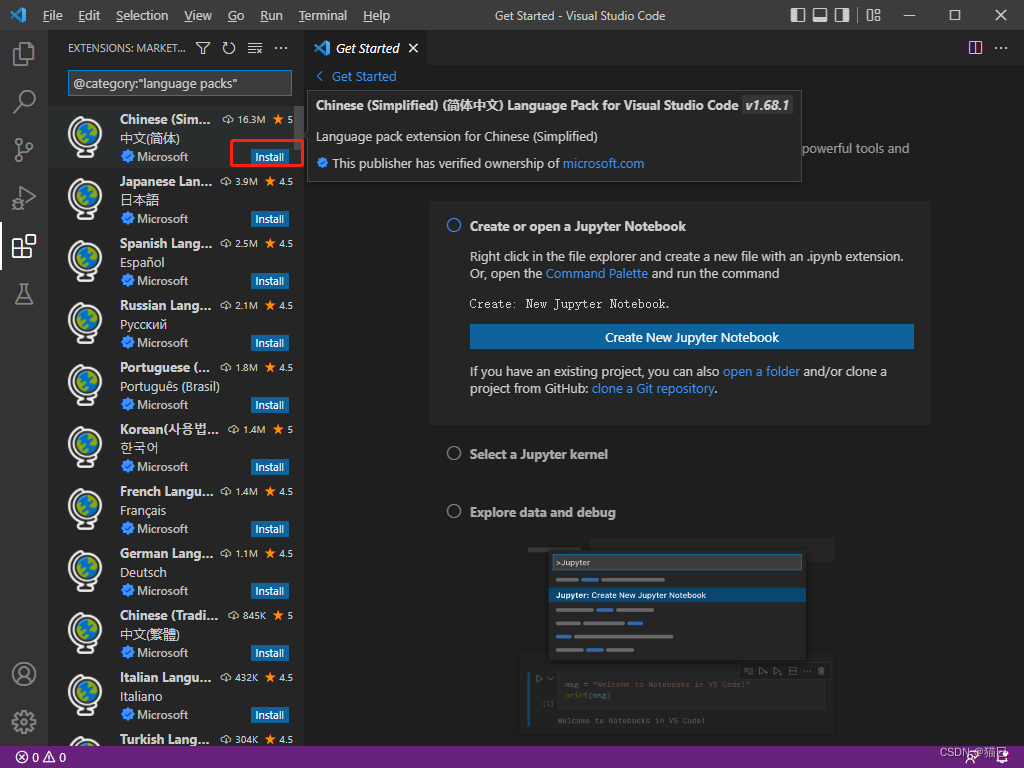Filter extensions with the funnel icon
The image size is (1024, 768).
pyautogui.click(x=203, y=48)
